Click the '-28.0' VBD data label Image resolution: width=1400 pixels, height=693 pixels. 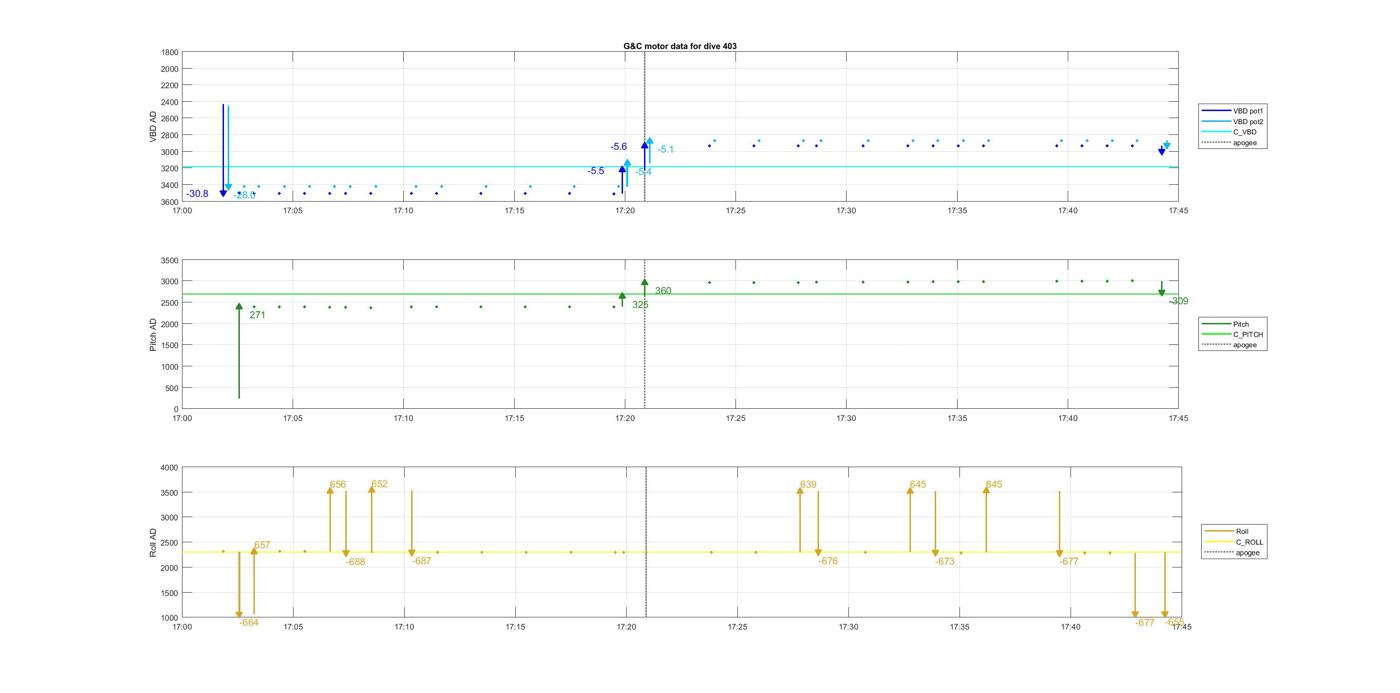[x=244, y=195]
